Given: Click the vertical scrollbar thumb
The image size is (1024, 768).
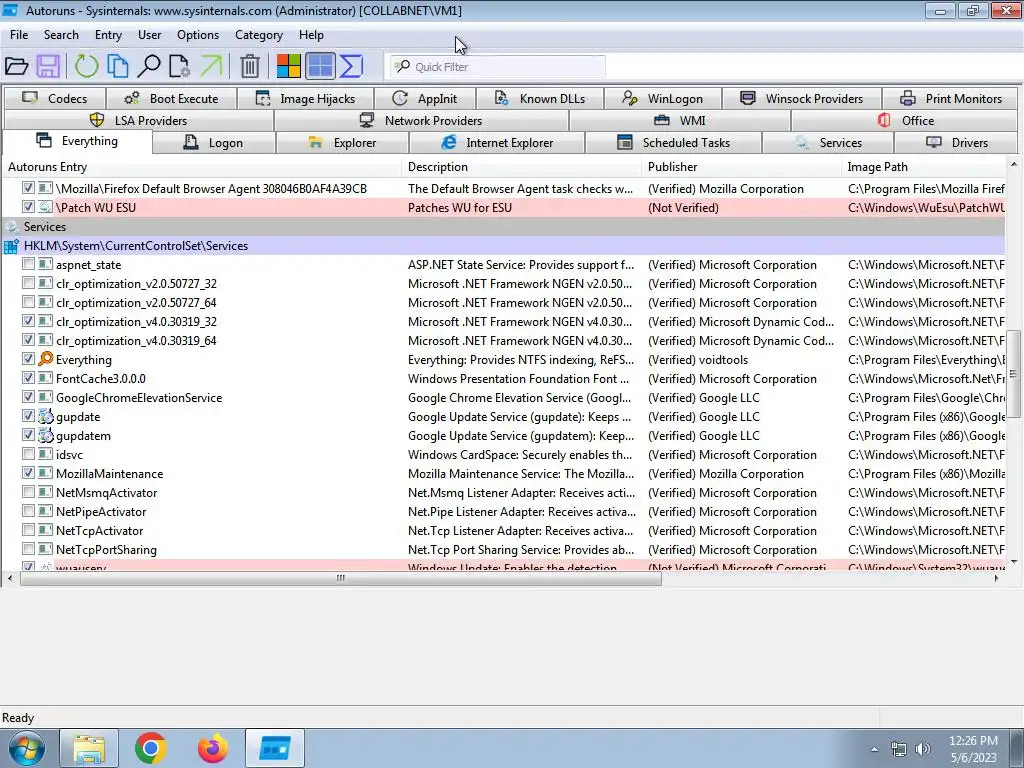Looking at the screenshot, I should (1013, 374).
